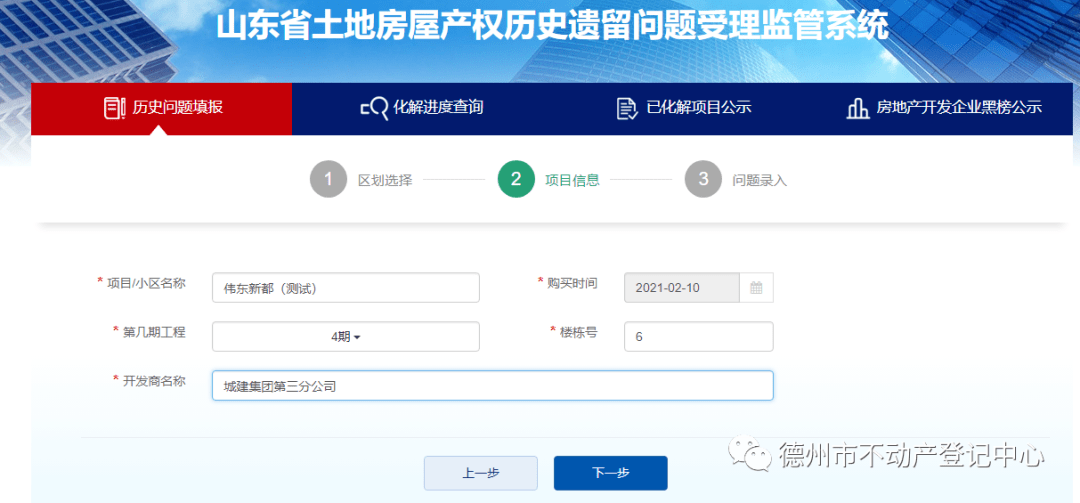Click the 开发商名称 label
This screenshot has width=1080, height=503.
[x=154, y=381]
